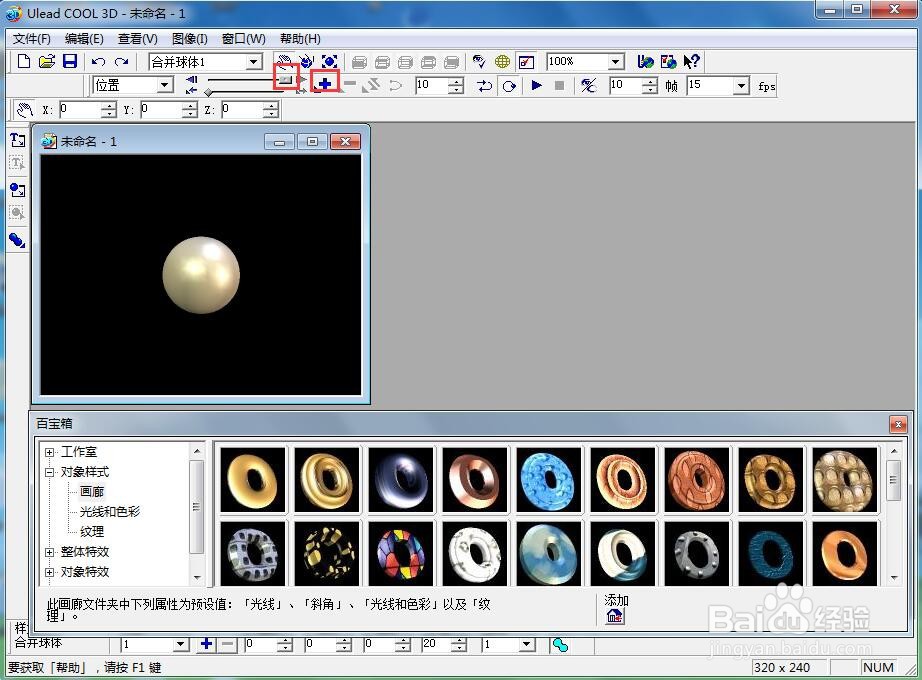The width and height of the screenshot is (922, 680).
Task: Click the cyan link icon in bottom bar
Action: point(560,645)
